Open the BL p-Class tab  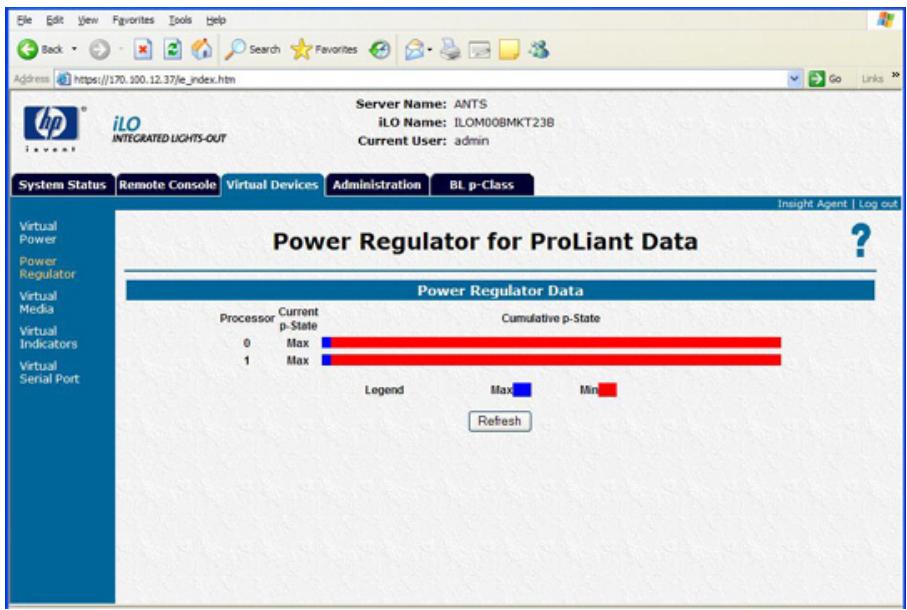pos(482,186)
